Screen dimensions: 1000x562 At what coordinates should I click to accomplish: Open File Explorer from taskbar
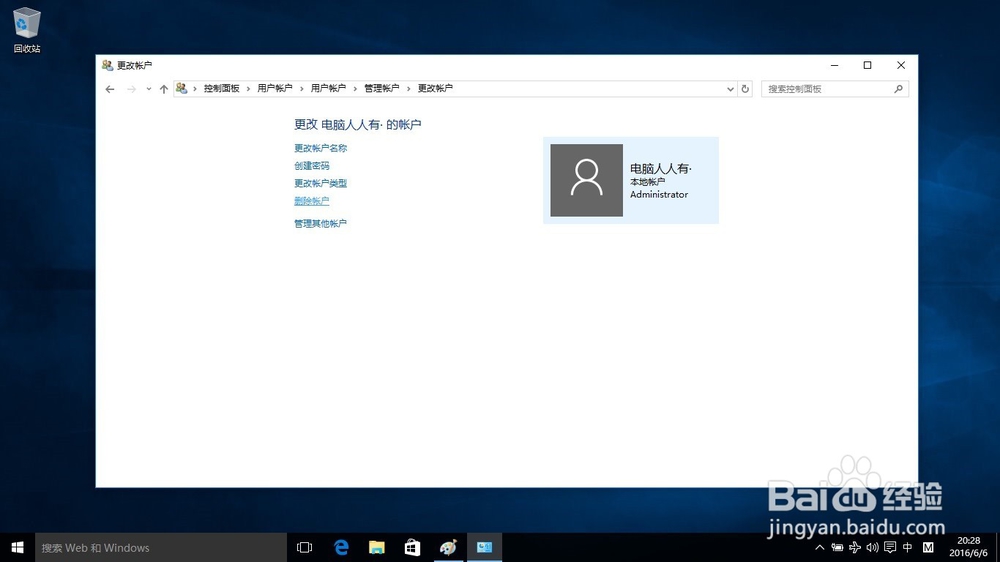[x=377, y=547]
